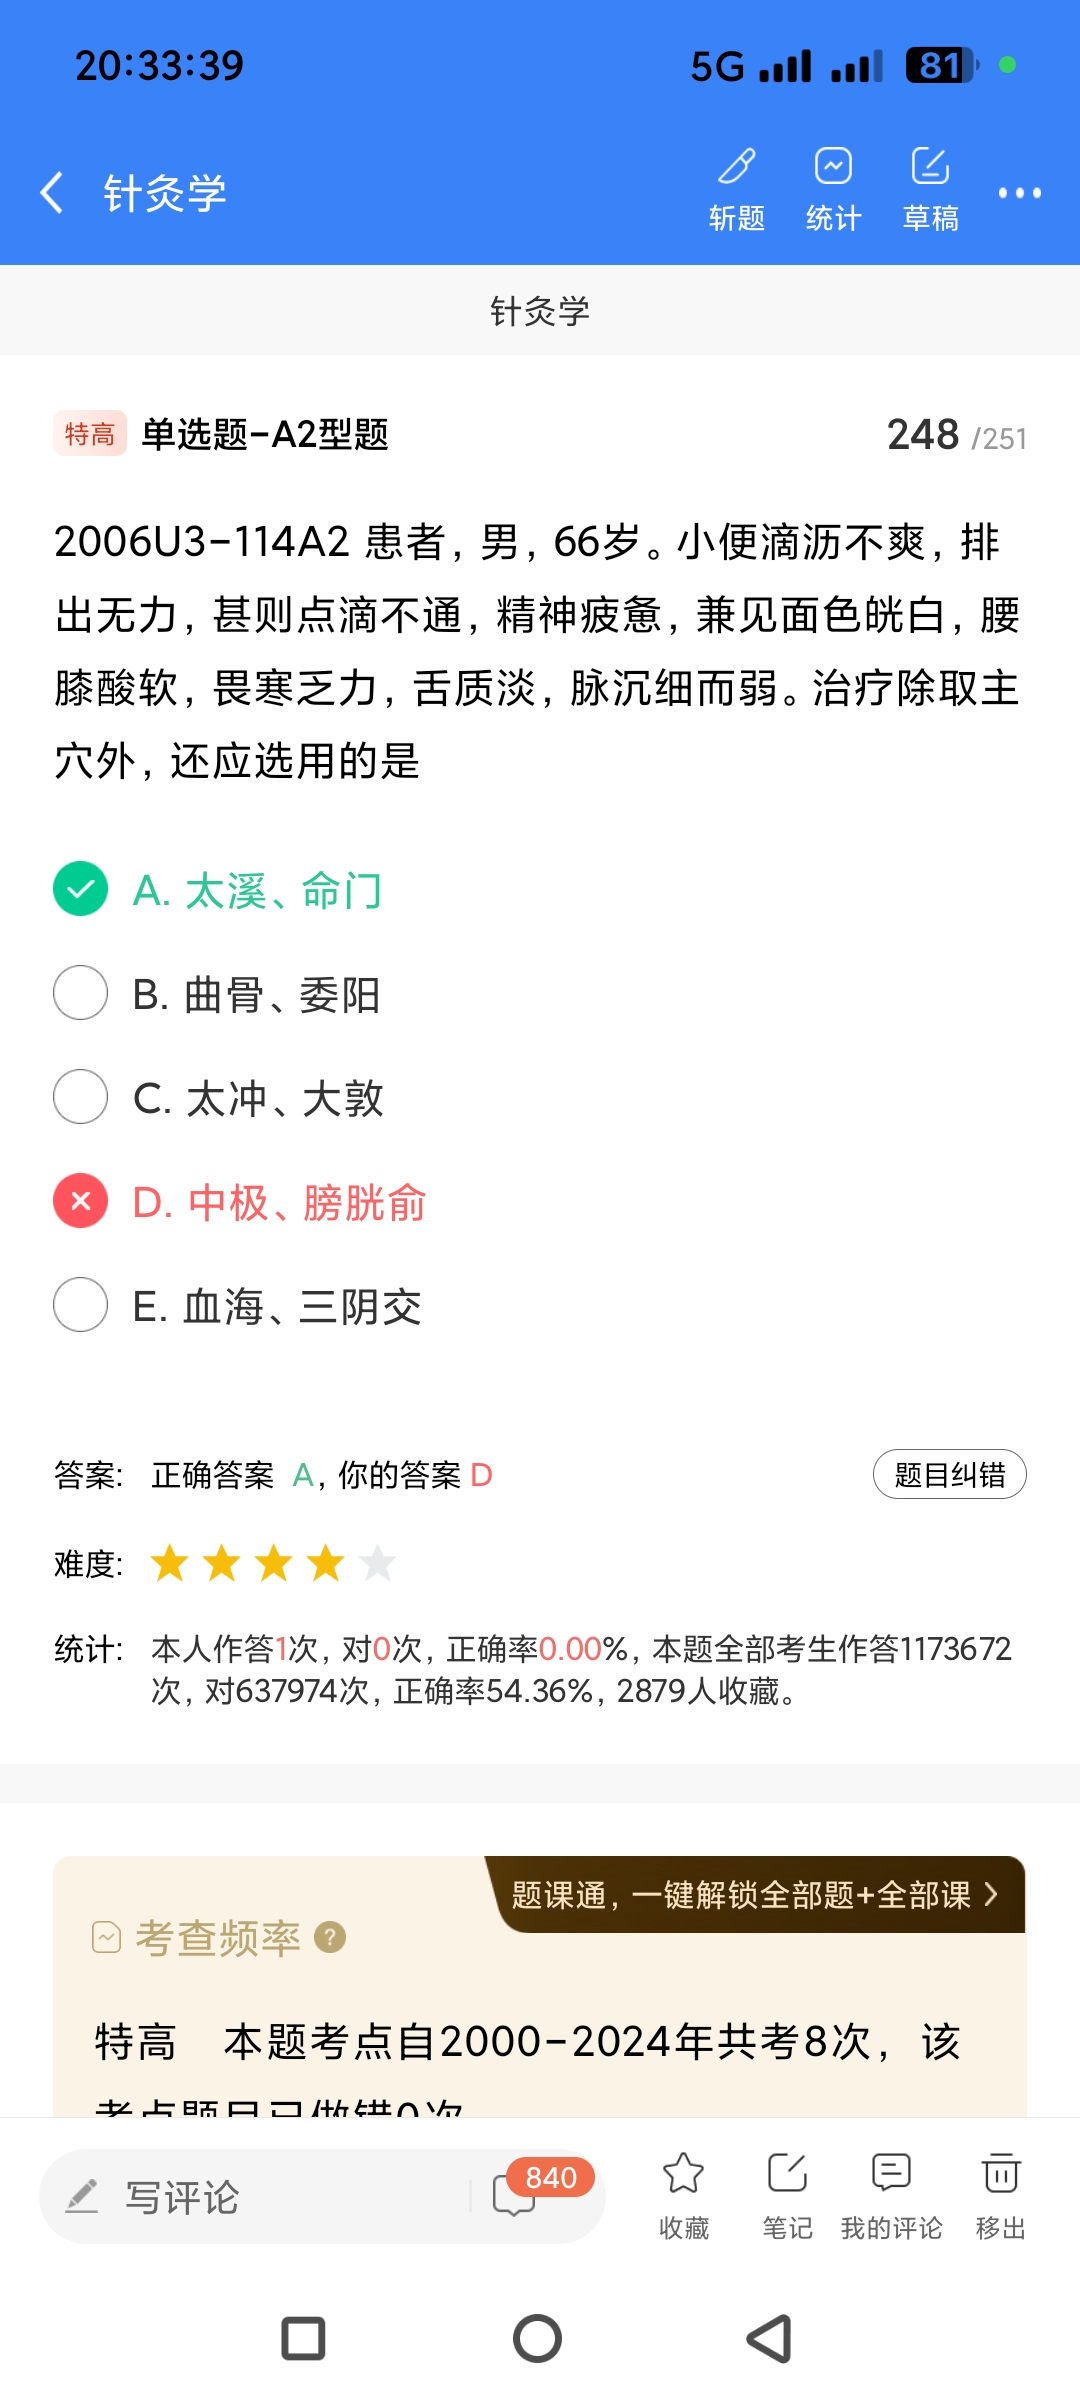Select option E 血海、三阴交

pyautogui.click(x=81, y=1305)
